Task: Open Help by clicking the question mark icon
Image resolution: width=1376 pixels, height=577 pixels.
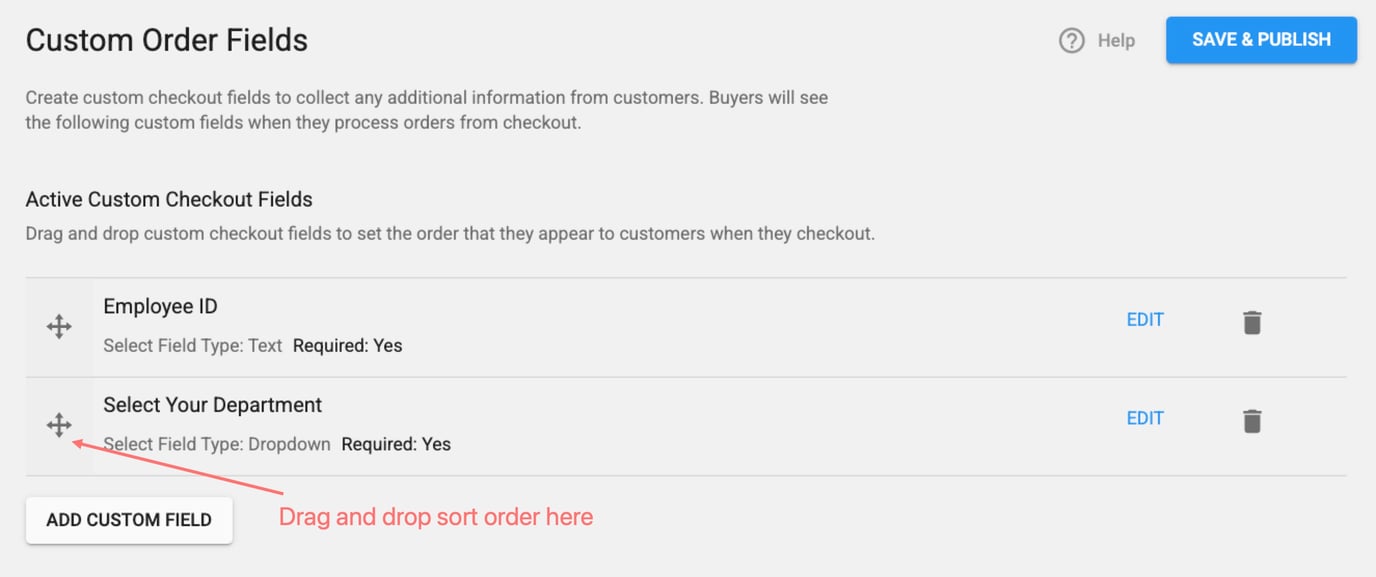Action: [x=1071, y=40]
